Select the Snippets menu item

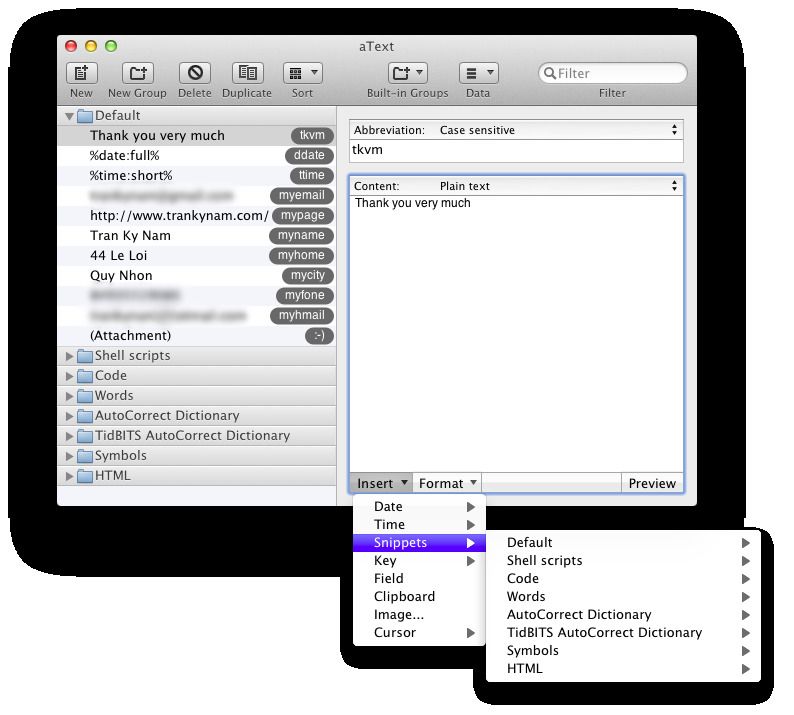419,543
